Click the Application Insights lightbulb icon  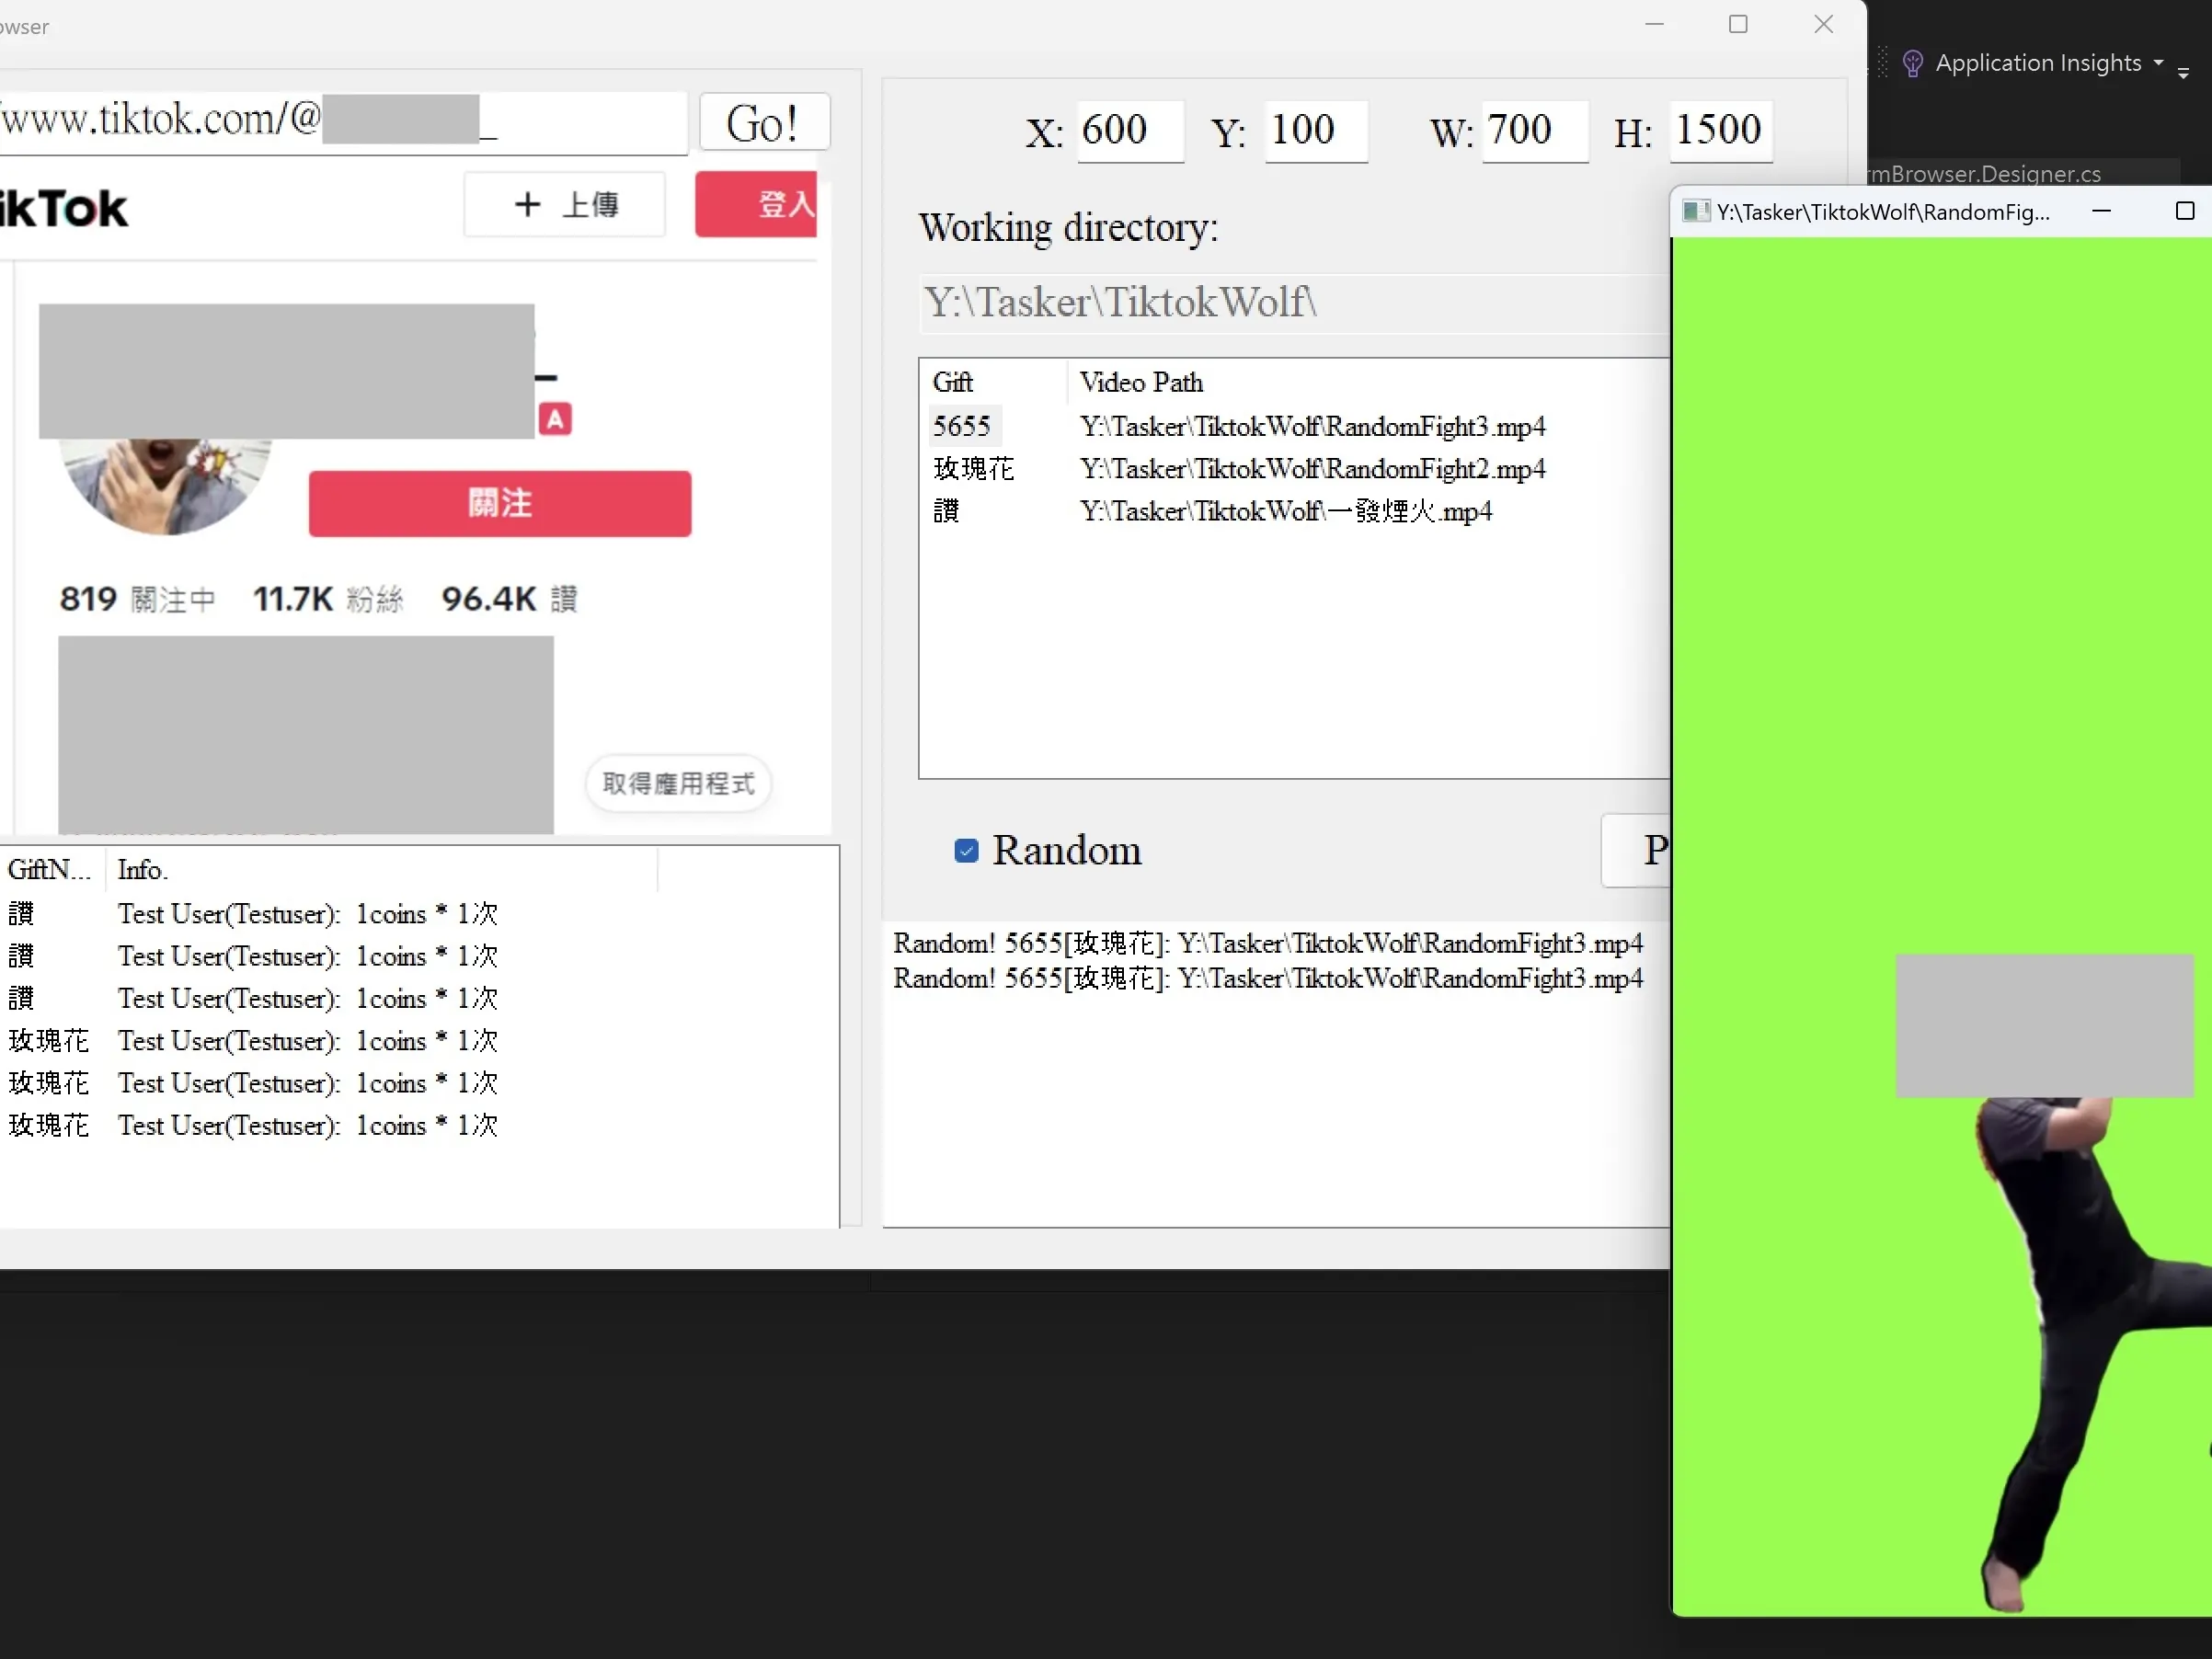(1912, 63)
